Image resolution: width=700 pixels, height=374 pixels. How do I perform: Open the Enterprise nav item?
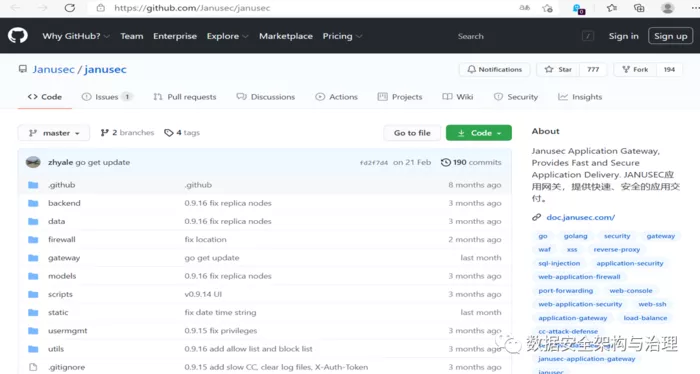[175, 36]
